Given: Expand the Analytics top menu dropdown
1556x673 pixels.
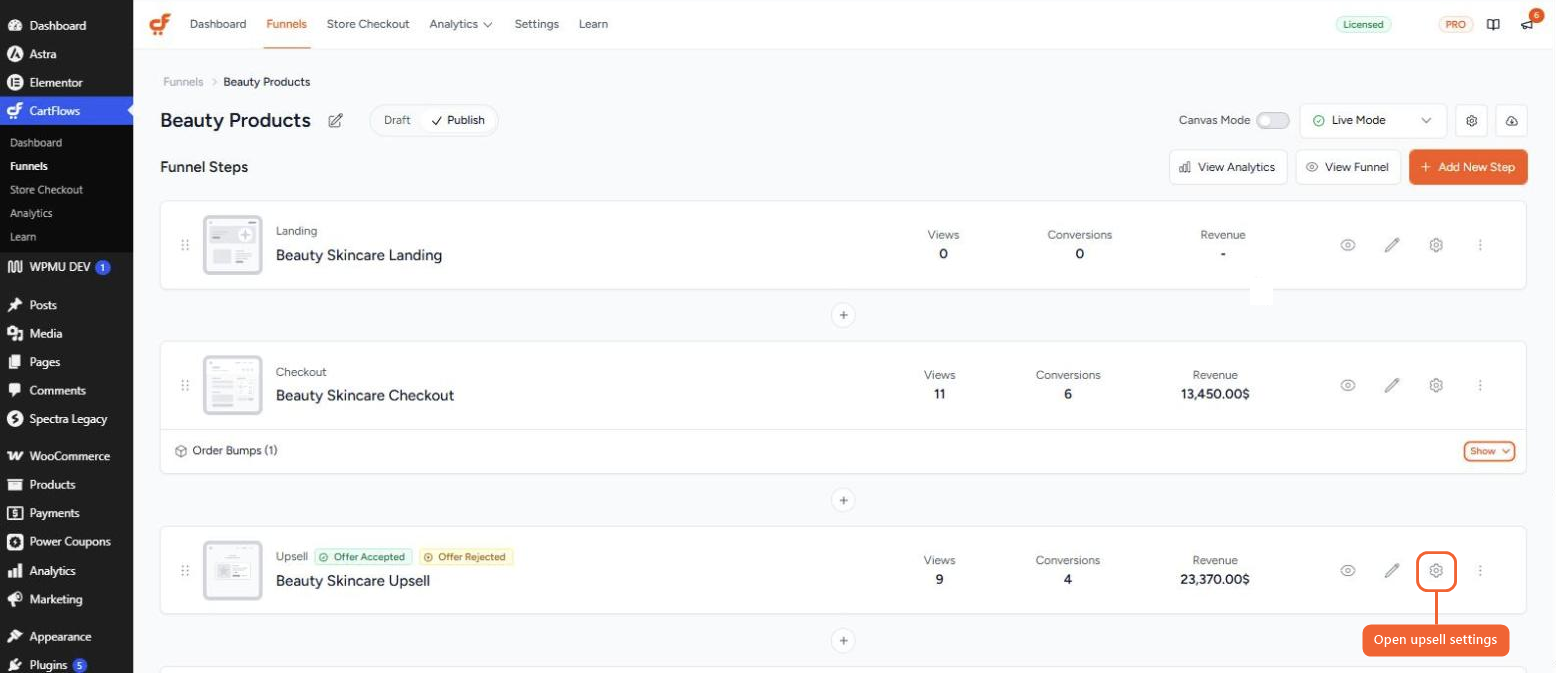Looking at the screenshot, I should [x=461, y=24].
